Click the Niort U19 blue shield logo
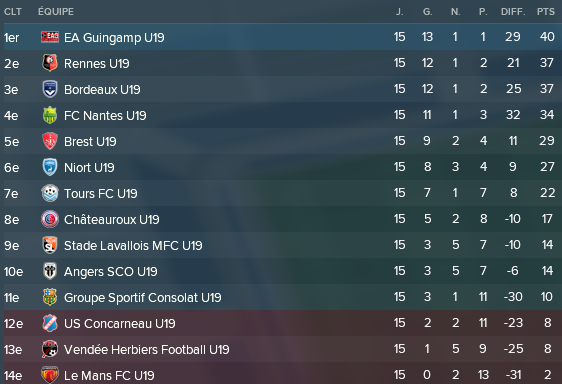 (50, 167)
